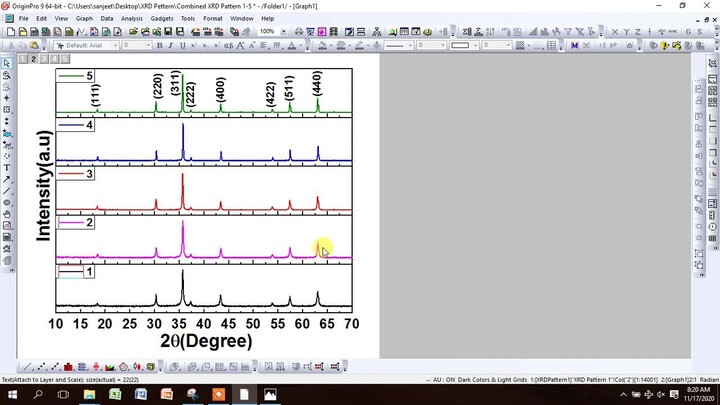Click the Scatter plot button
The width and height of the screenshot is (720, 405).
pyautogui.click(x=41, y=366)
